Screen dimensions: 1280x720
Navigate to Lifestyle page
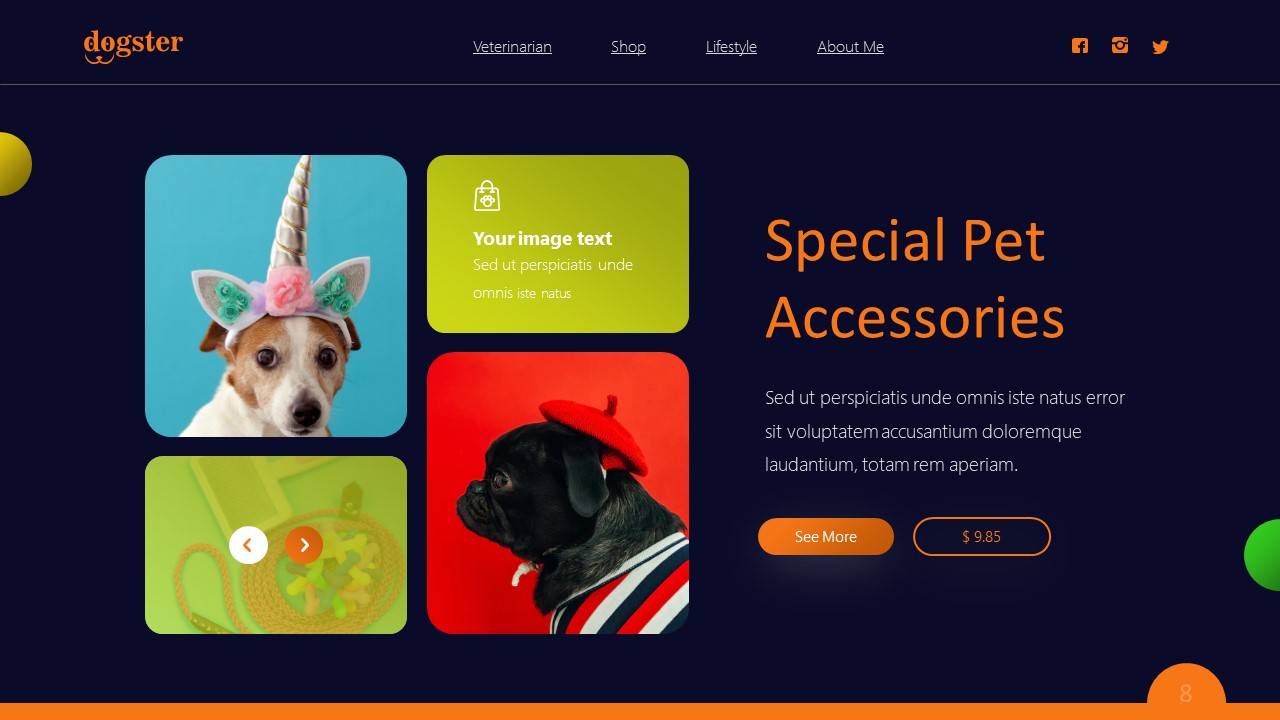(731, 47)
